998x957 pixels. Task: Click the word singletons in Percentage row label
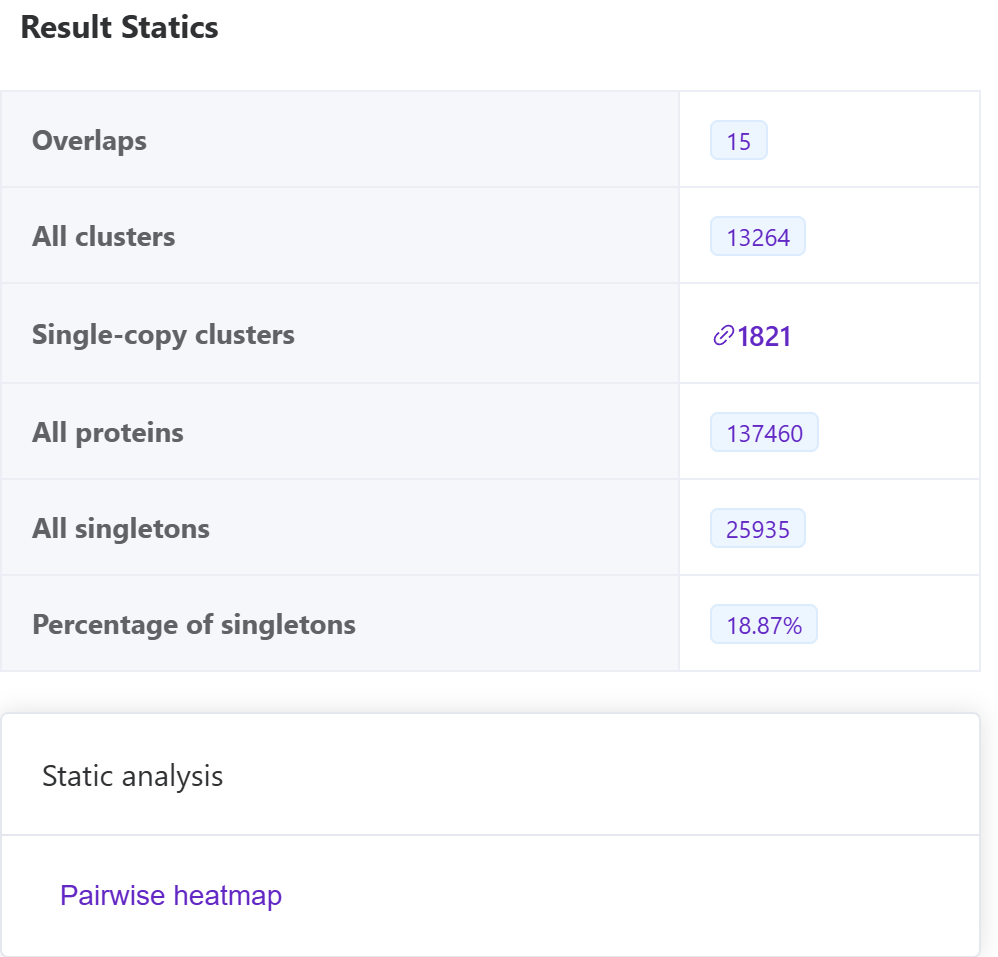[295, 626]
